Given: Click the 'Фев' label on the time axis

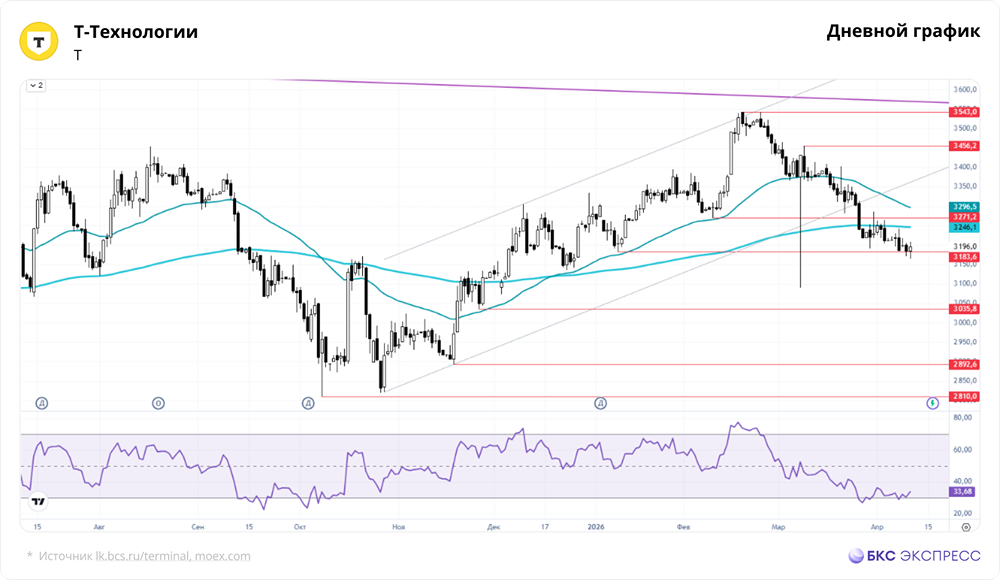Looking at the screenshot, I should [684, 527].
